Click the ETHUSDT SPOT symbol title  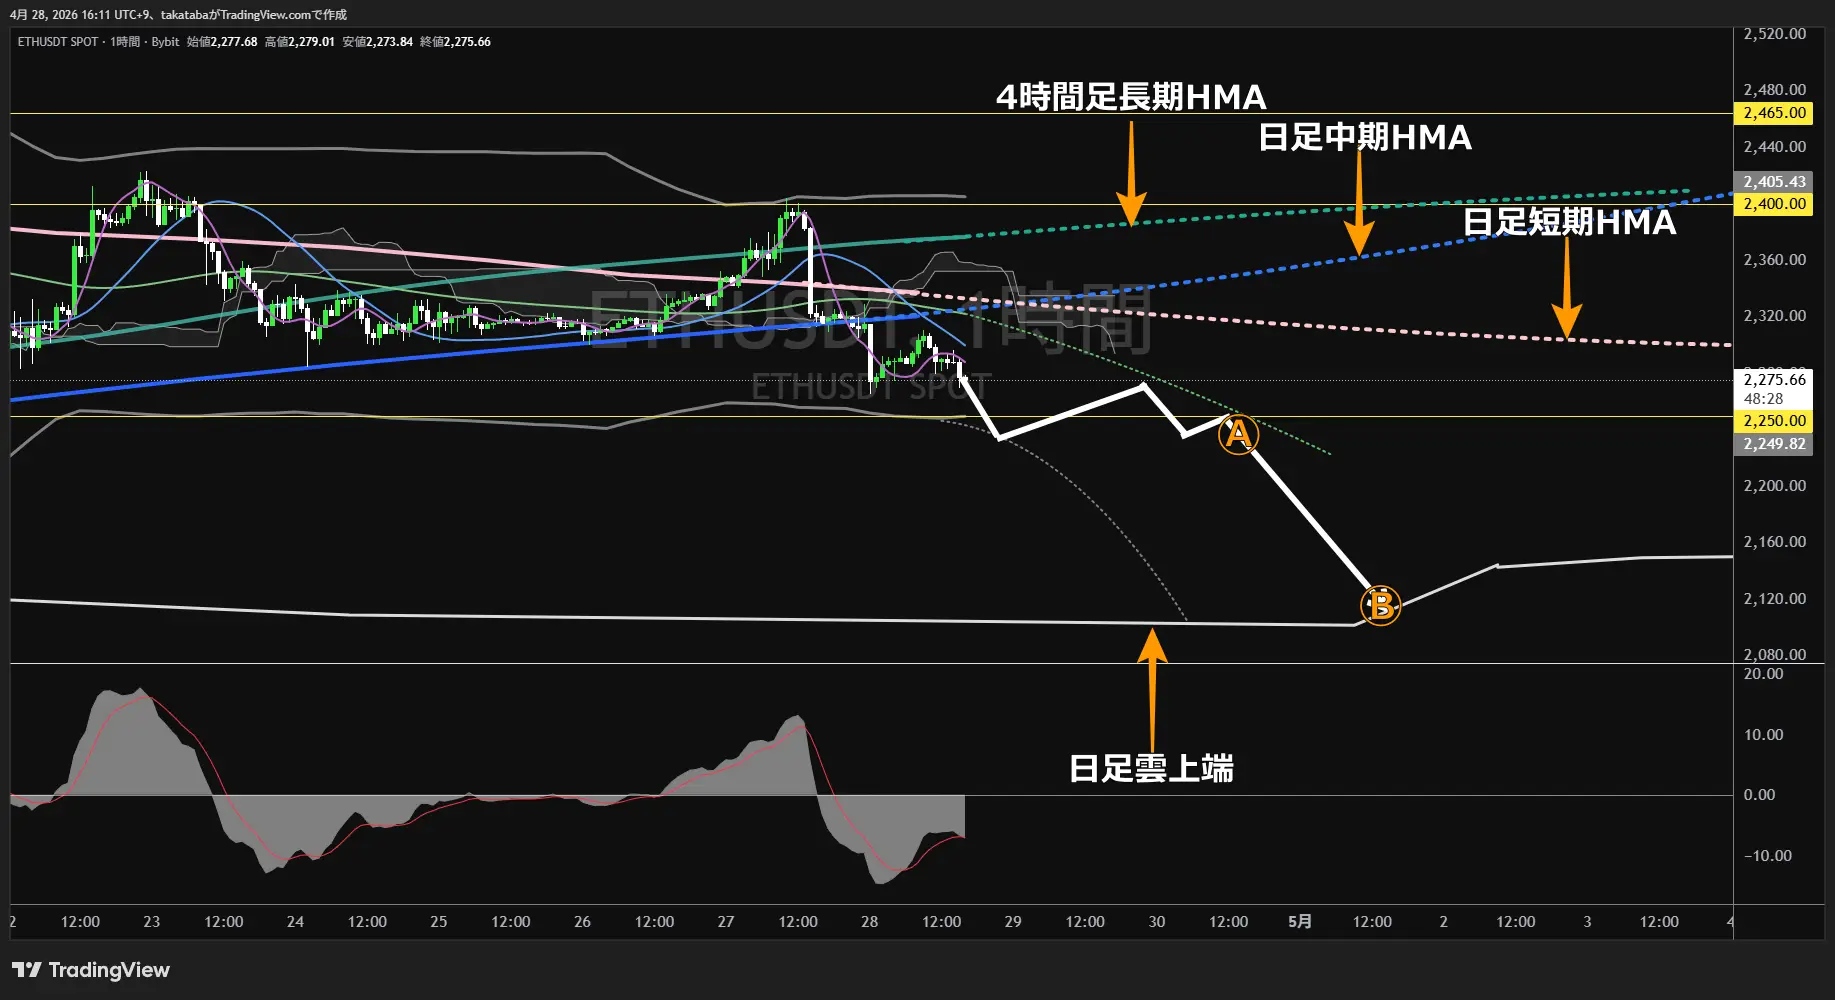pyautogui.click(x=58, y=42)
